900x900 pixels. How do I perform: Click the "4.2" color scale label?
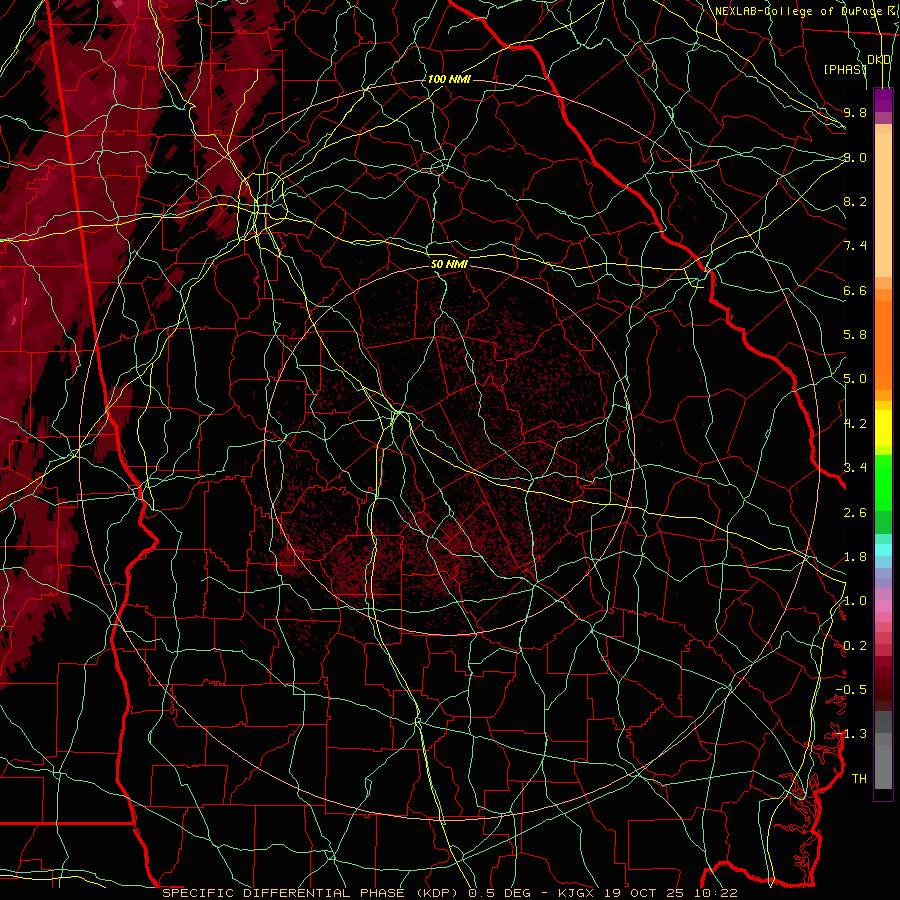[x=855, y=424]
